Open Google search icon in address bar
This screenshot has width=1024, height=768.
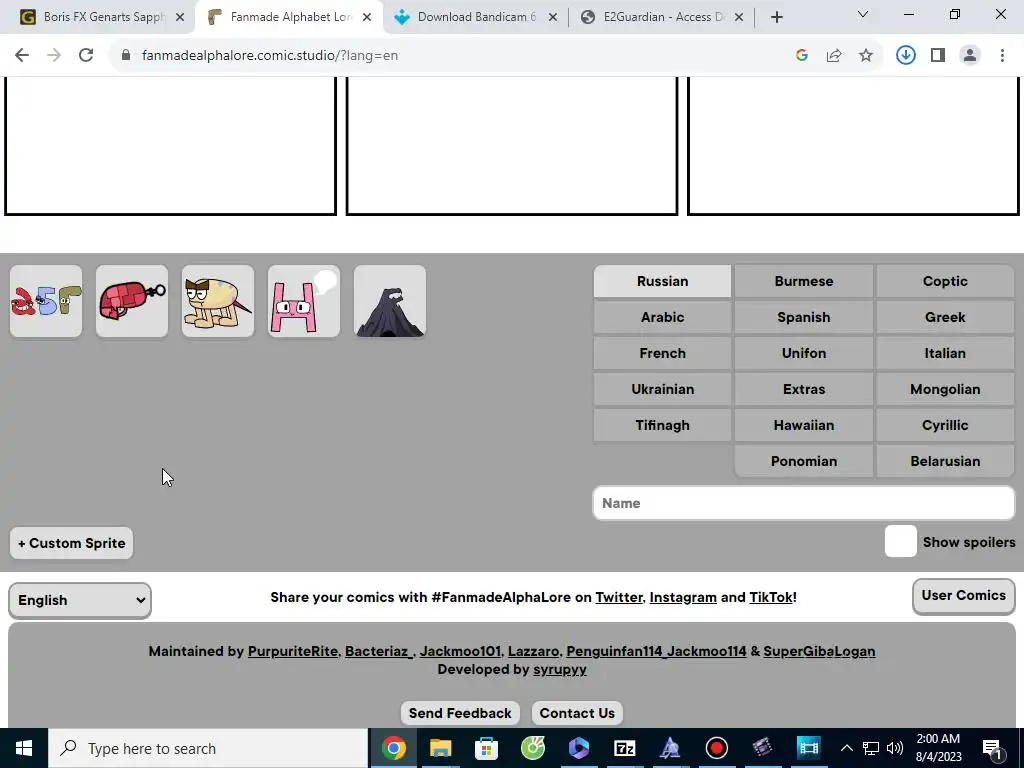802,56
